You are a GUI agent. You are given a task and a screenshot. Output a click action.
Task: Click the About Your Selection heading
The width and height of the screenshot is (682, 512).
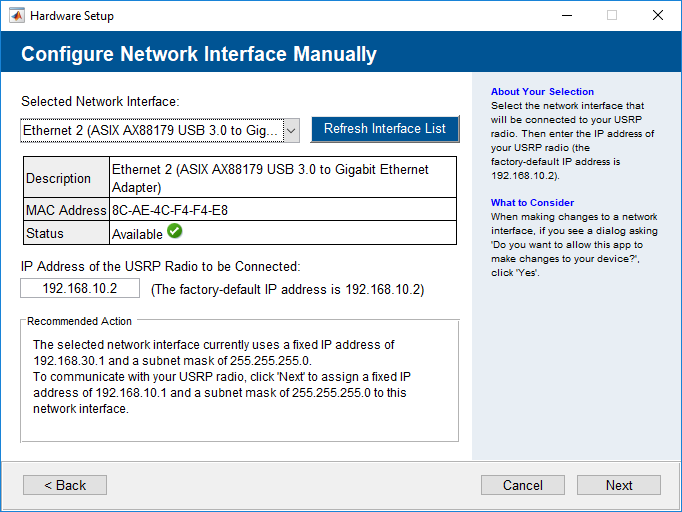(x=542, y=92)
